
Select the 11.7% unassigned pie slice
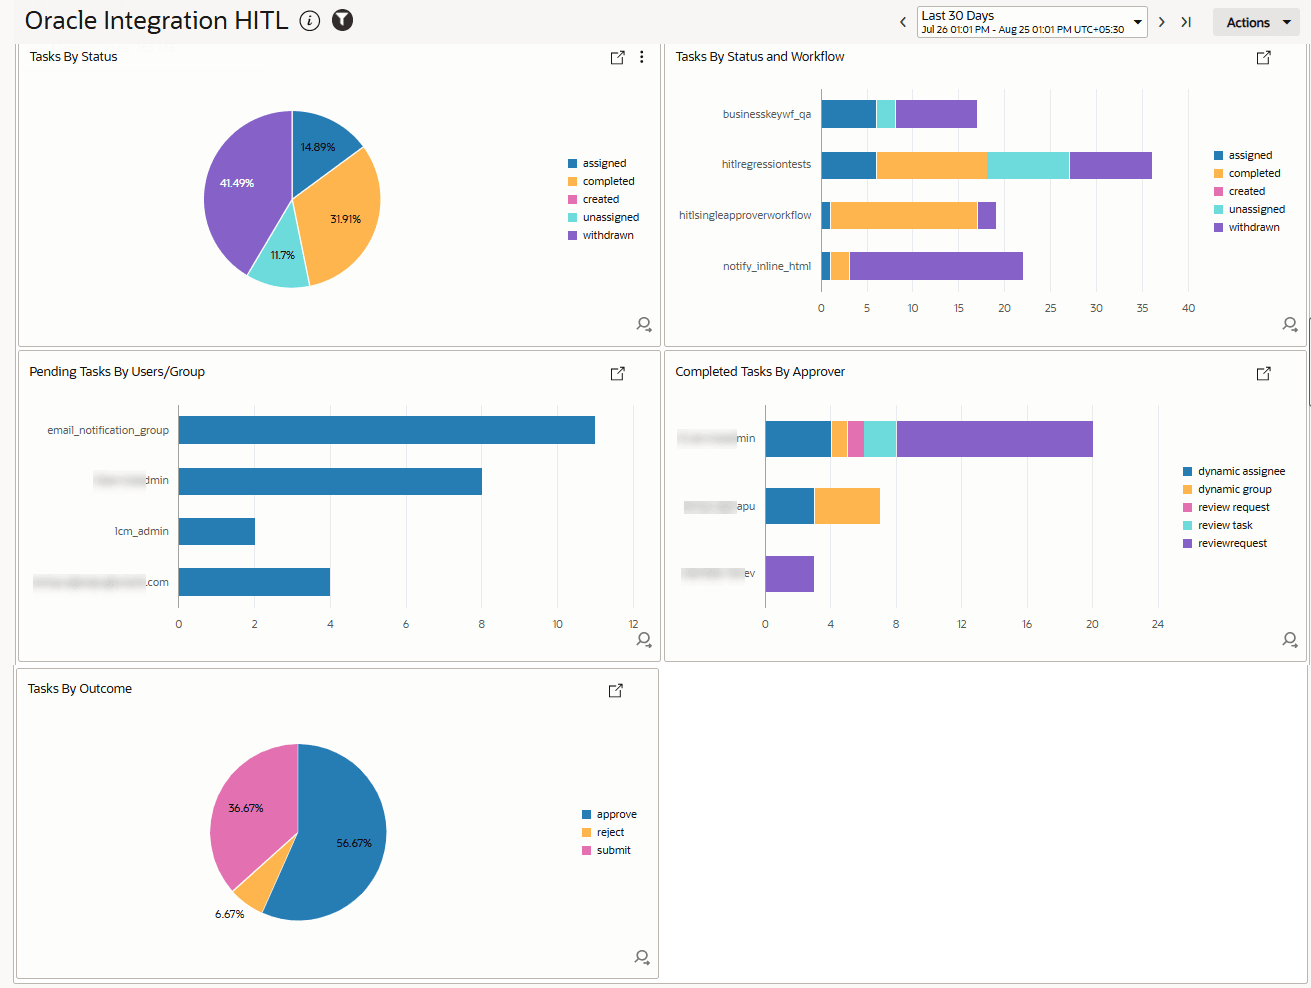click(281, 257)
